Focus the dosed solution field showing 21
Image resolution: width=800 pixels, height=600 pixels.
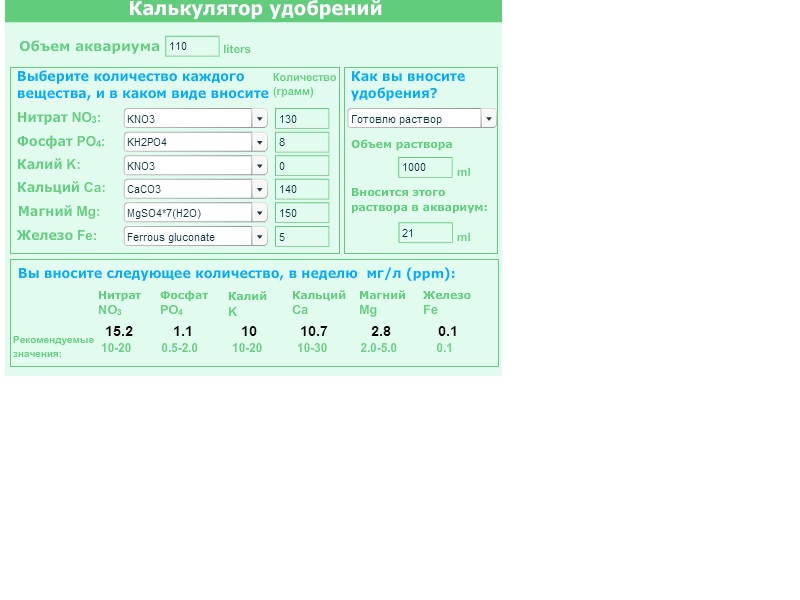tap(425, 233)
